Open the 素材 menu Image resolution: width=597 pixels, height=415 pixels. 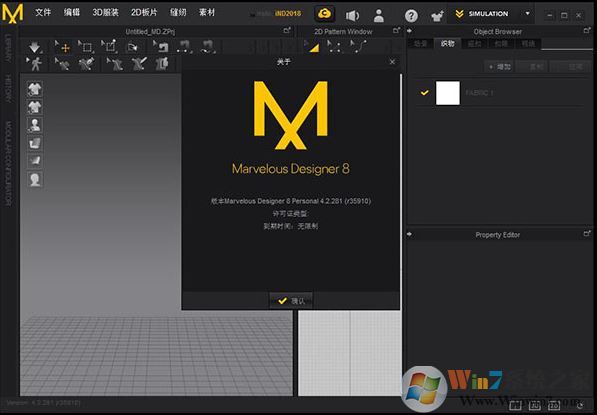(207, 13)
